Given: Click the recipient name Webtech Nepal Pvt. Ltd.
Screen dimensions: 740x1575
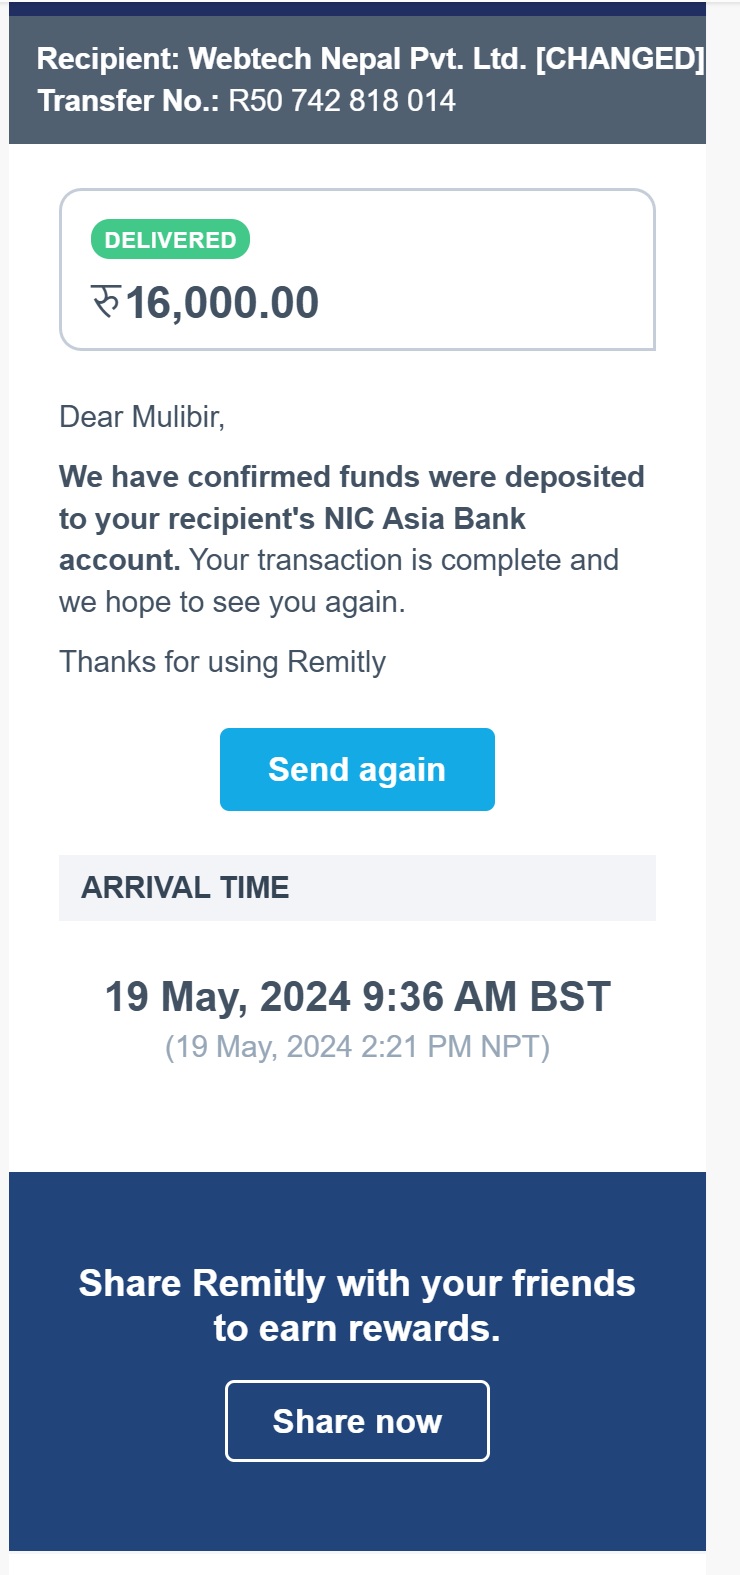Looking at the screenshot, I should tap(358, 59).
